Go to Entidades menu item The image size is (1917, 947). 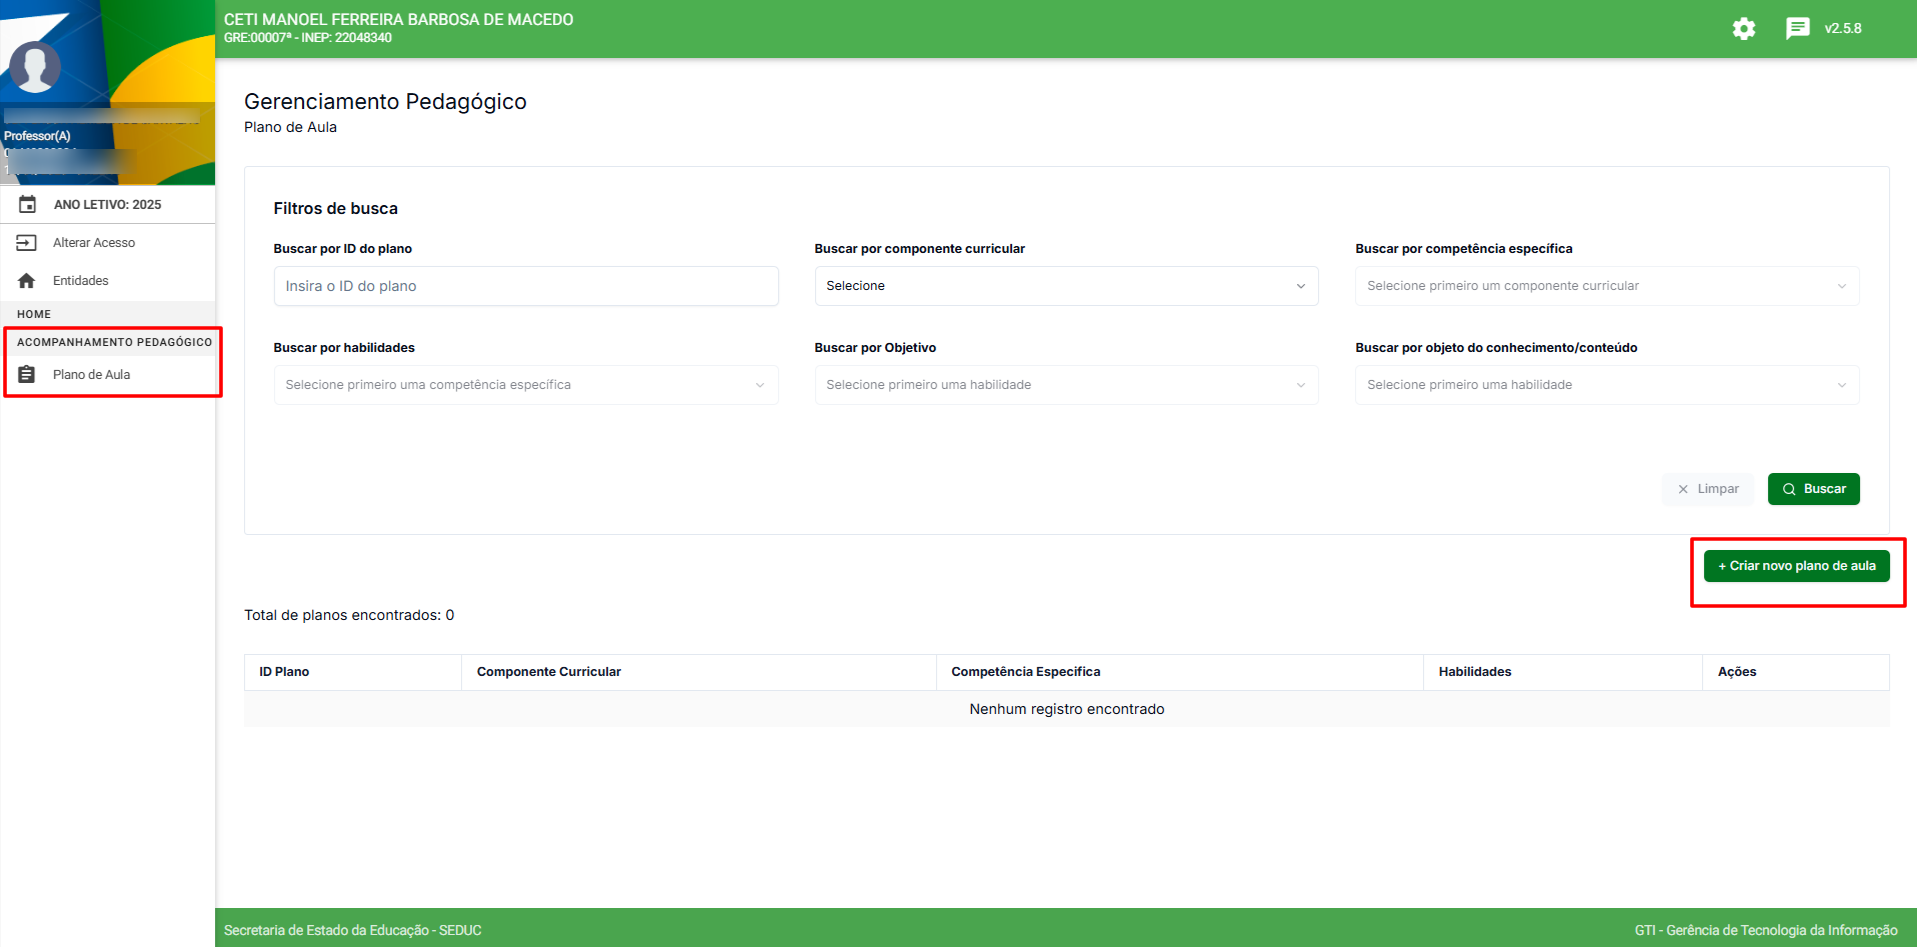[81, 281]
